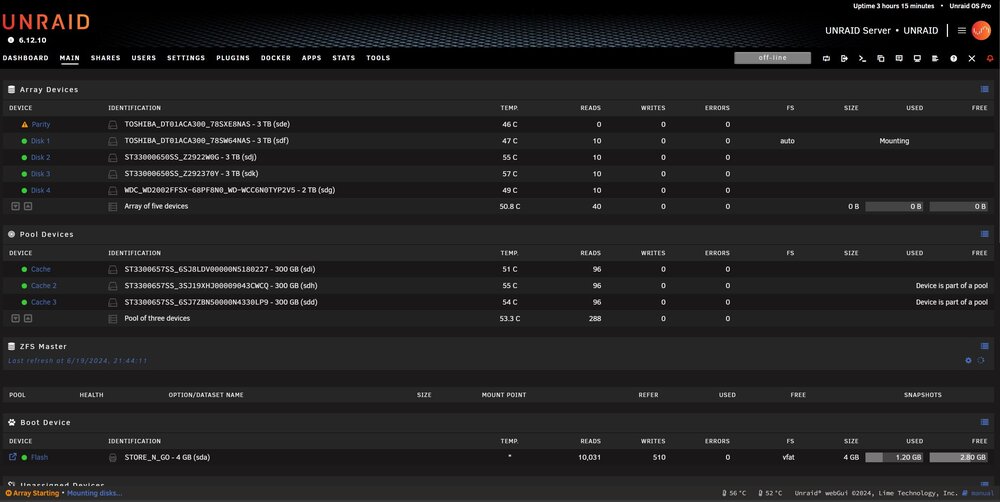Click the X icon in the top toolbar
1000x502 pixels.
972,58
